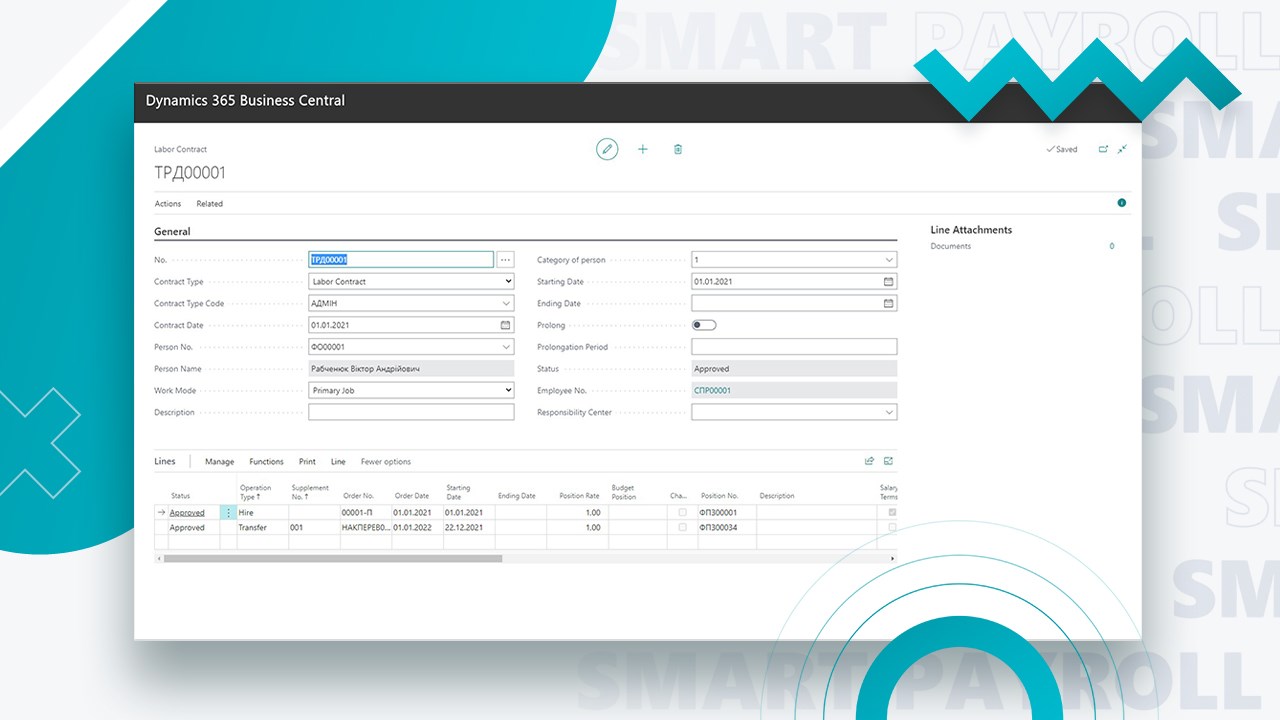Click the Person Name field value
This screenshot has height=720, width=1280.
[411, 369]
